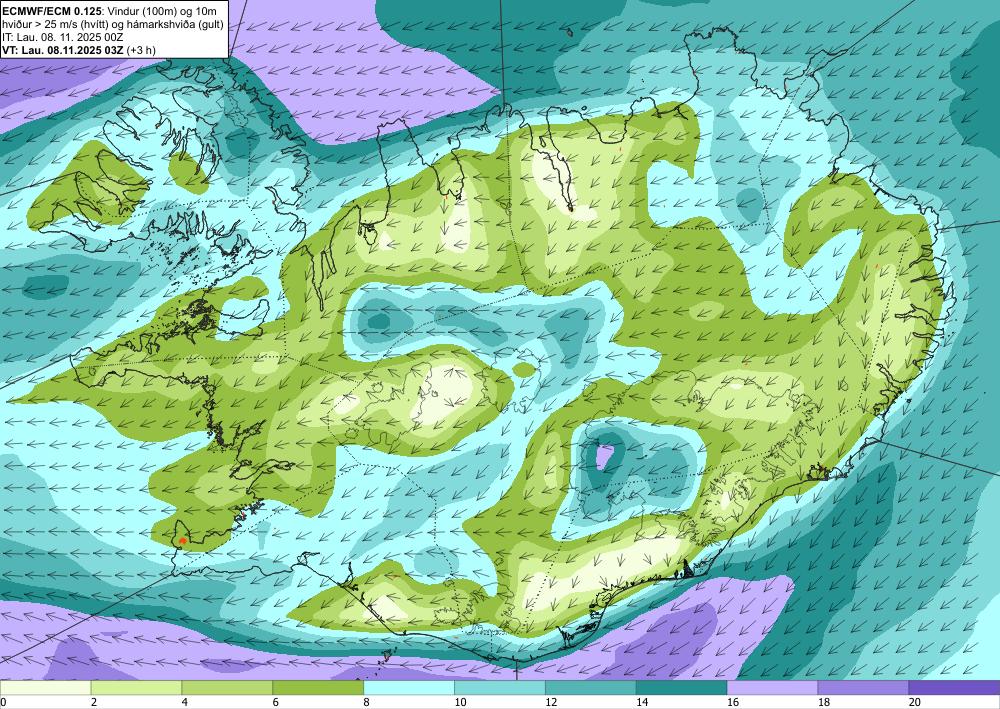
Task: Click the light cyan 8–10 color swatch
Action: 409,688
